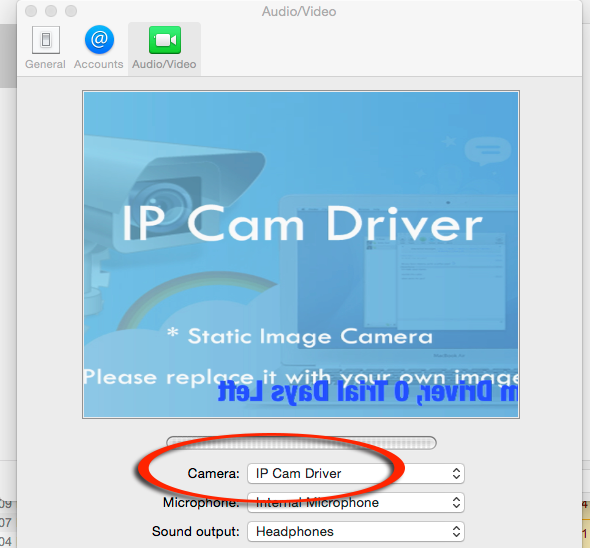Image resolution: width=590 pixels, height=548 pixels.
Task: Open the Camera dropdown showing IP Cam Driver
Action: (x=356, y=473)
